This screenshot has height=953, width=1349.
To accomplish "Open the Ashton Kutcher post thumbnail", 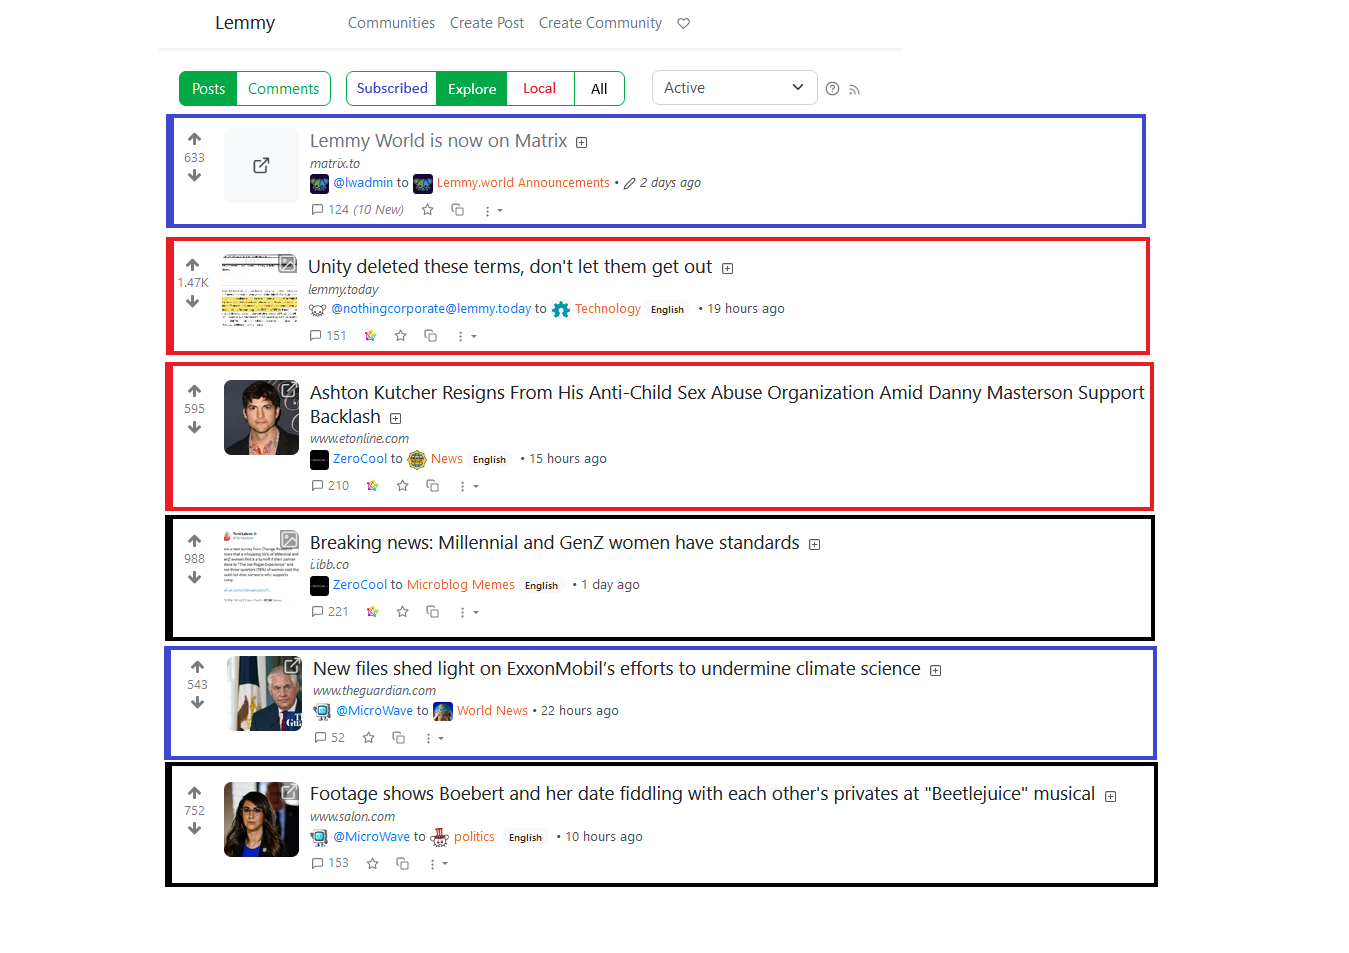I will click(x=261, y=417).
